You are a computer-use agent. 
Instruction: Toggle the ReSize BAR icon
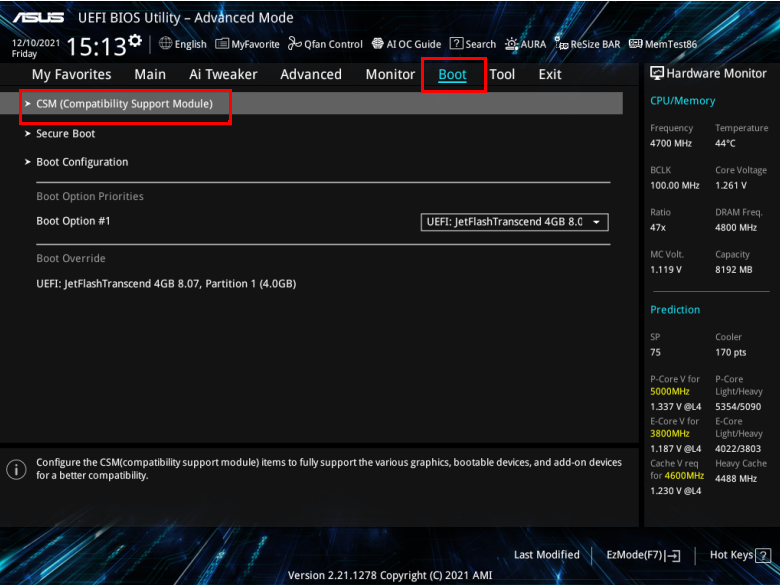pyautogui.click(x=561, y=44)
